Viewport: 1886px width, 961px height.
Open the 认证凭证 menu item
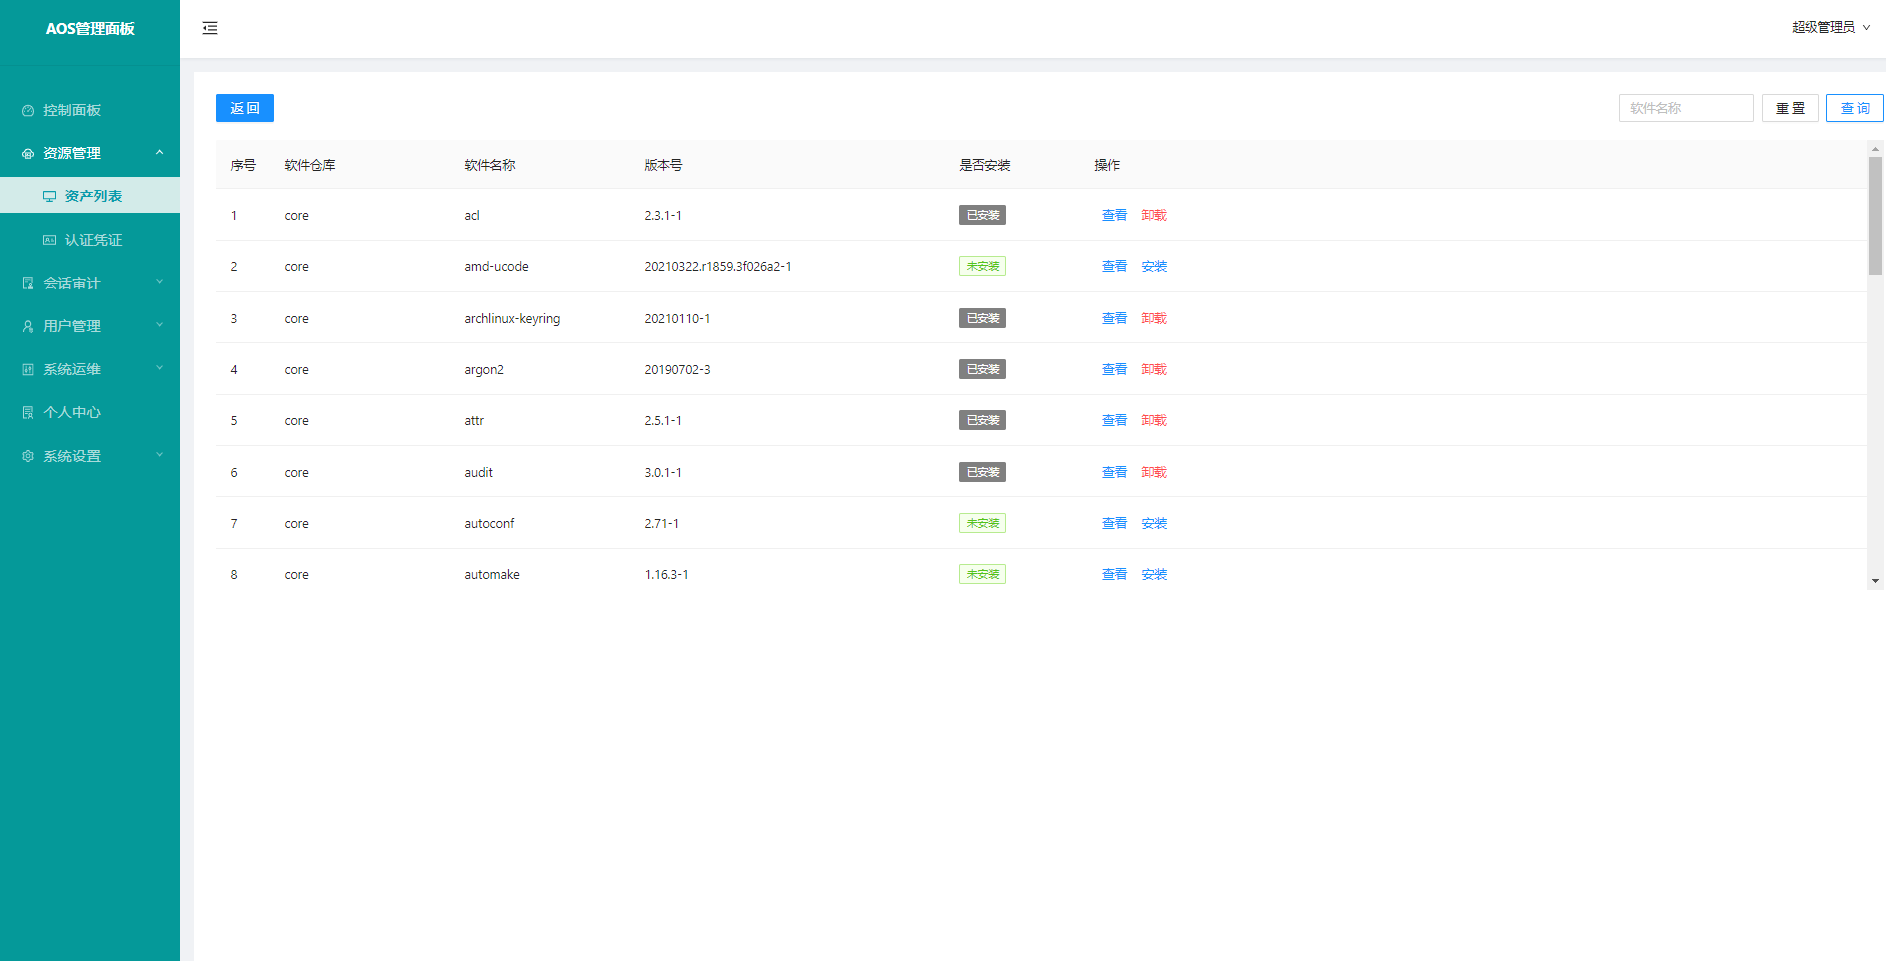coord(93,240)
